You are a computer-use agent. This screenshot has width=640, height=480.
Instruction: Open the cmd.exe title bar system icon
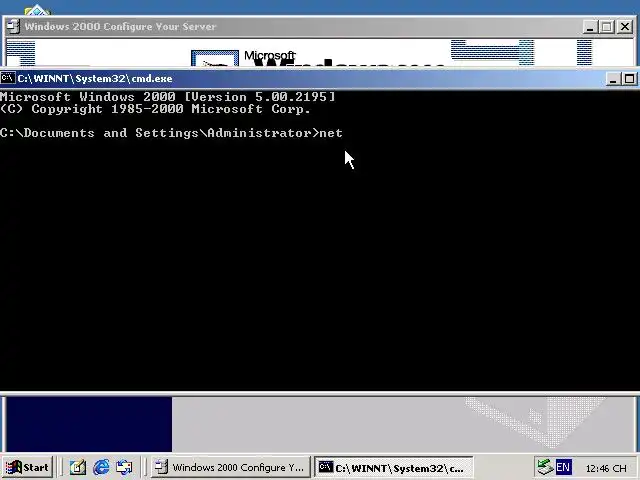pyautogui.click(x=8, y=78)
